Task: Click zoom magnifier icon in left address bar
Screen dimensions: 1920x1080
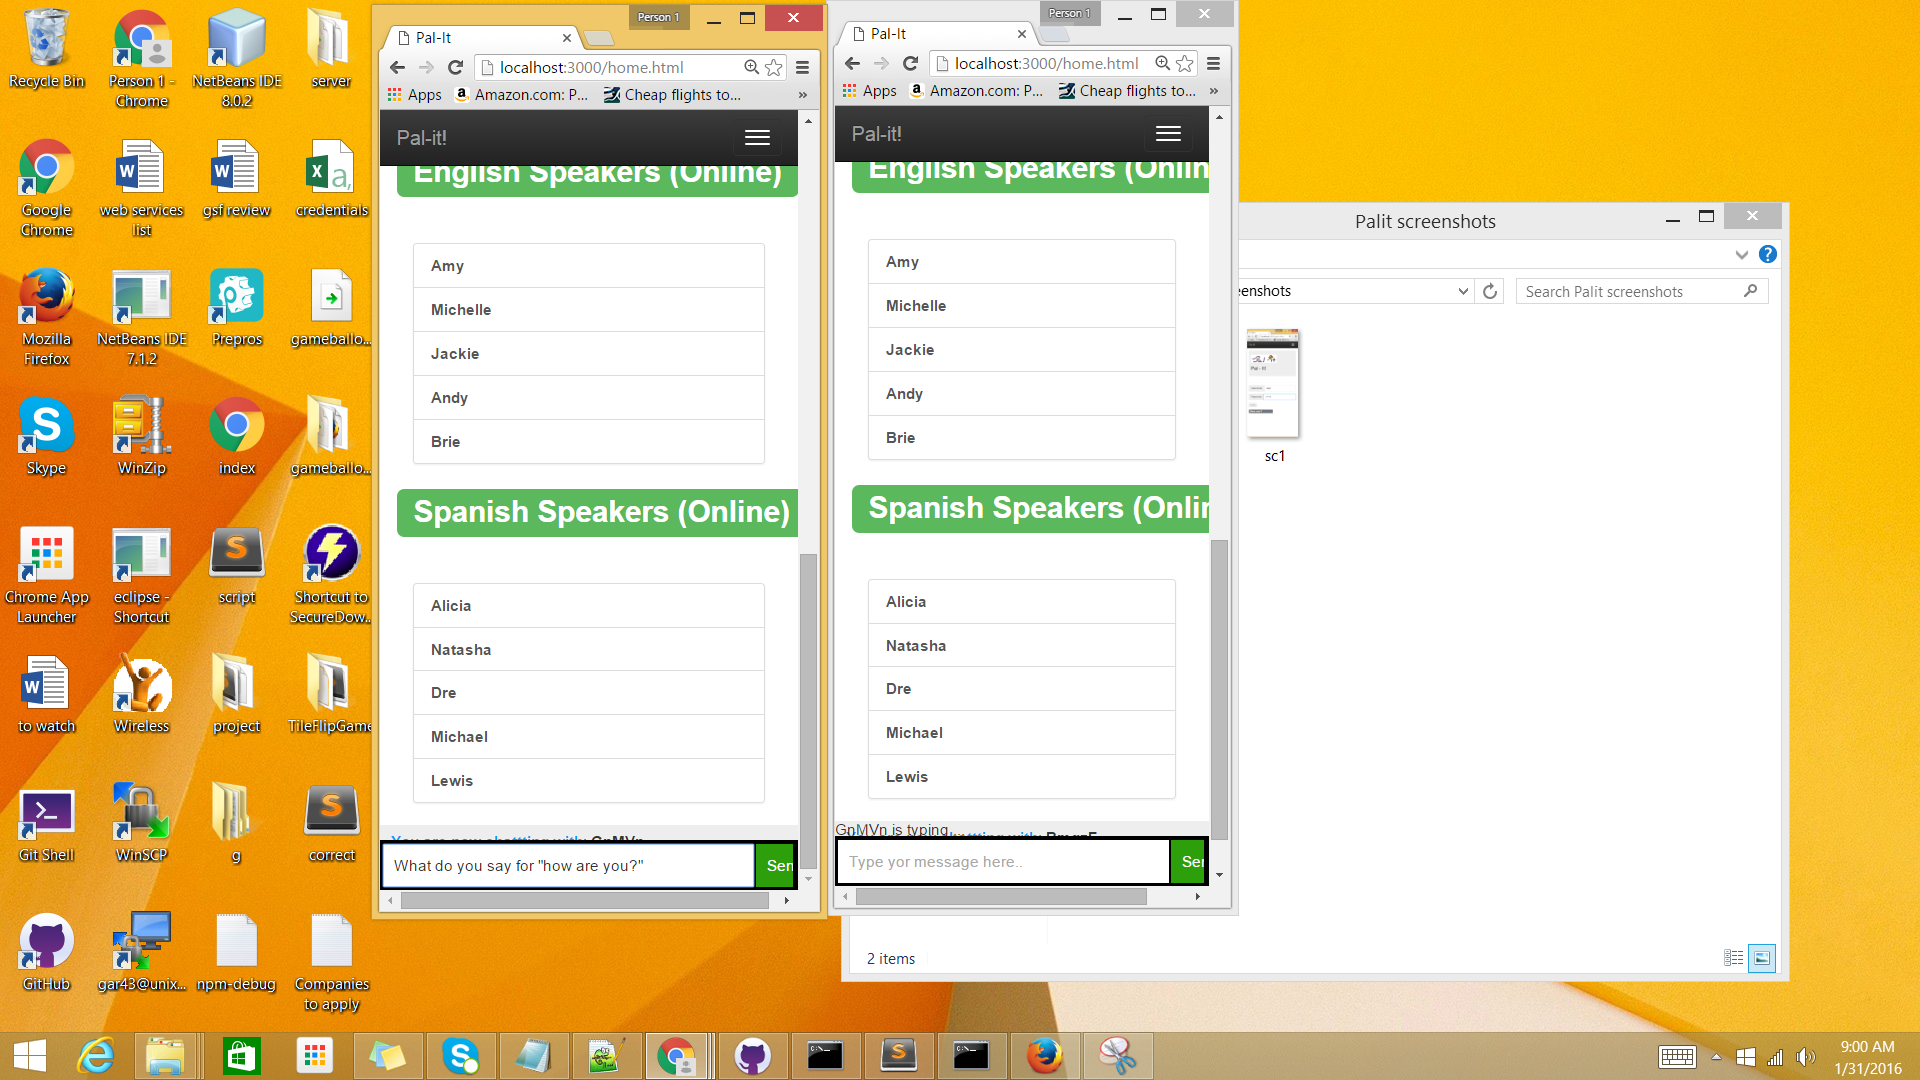Action: pyautogui.click(x=751, y=67)
